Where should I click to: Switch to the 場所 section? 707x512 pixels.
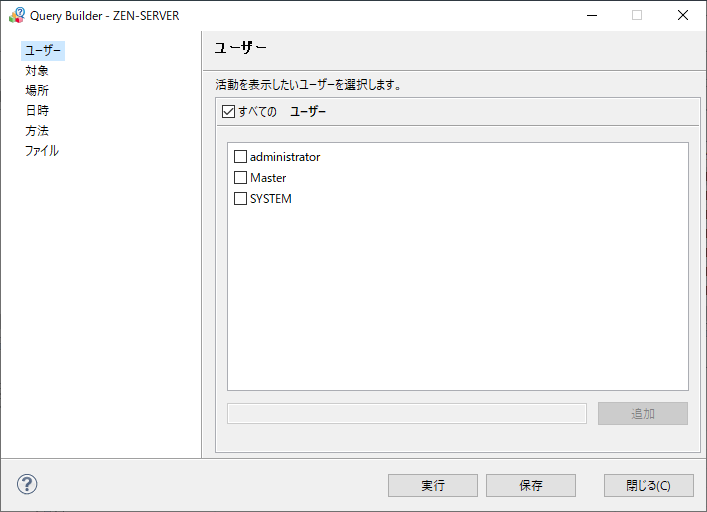[37, 91]
